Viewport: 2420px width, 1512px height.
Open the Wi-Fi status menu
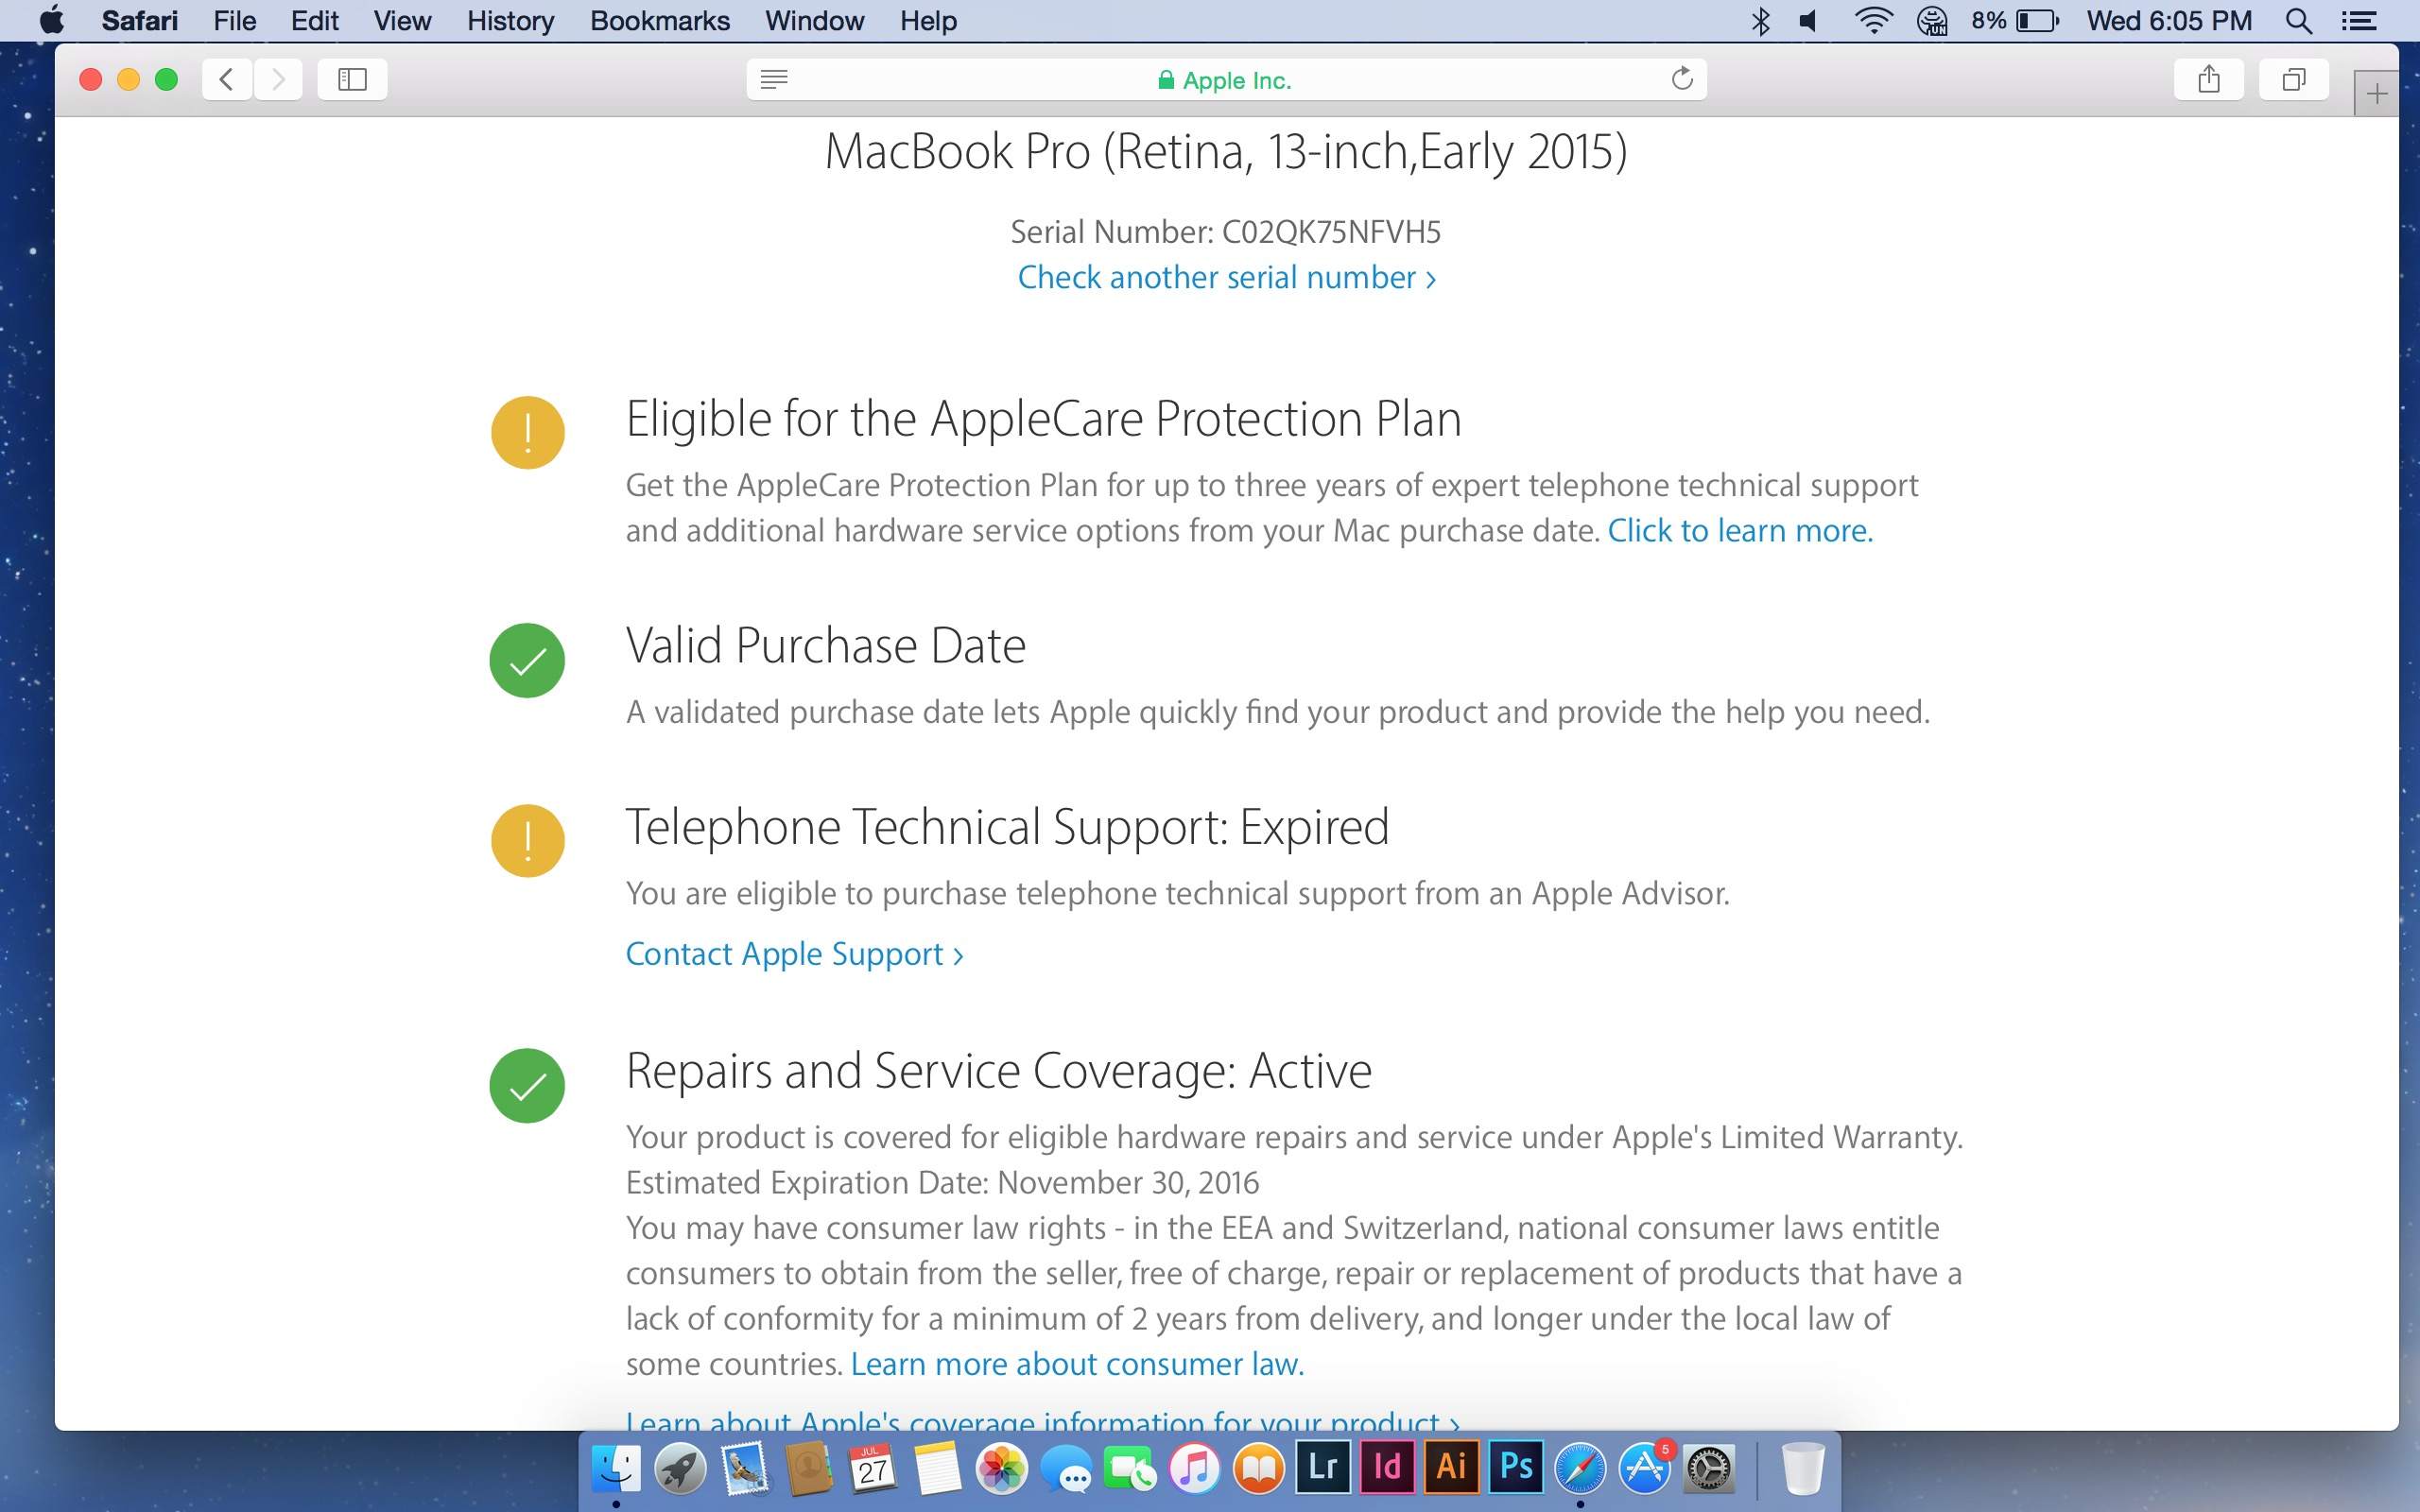point(1872,20)
